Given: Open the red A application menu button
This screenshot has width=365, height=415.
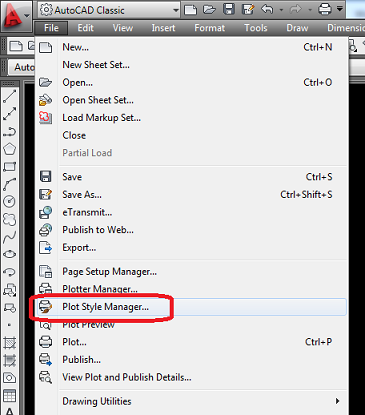Looking at the screenshot, I should pos(16,15).
